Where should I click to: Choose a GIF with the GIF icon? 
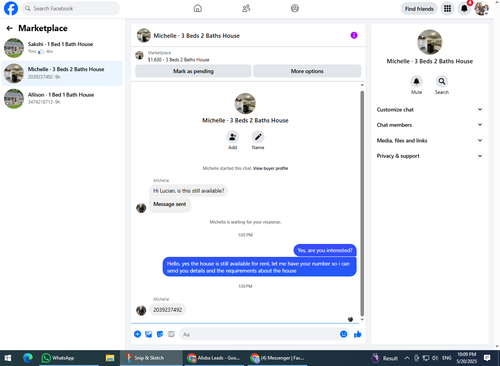pos(171,334)
